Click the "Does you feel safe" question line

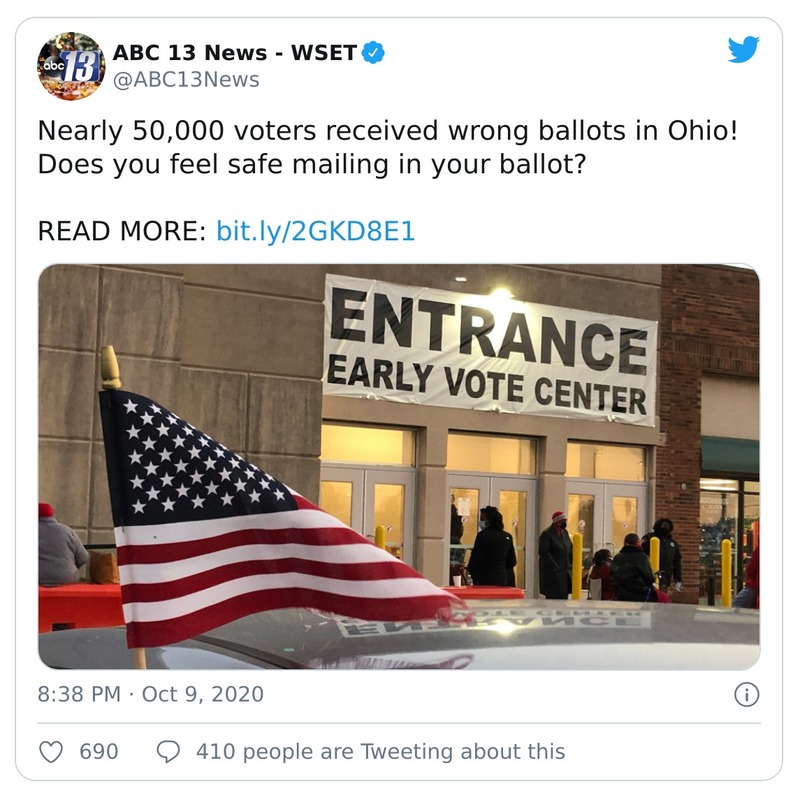point(310,164)
